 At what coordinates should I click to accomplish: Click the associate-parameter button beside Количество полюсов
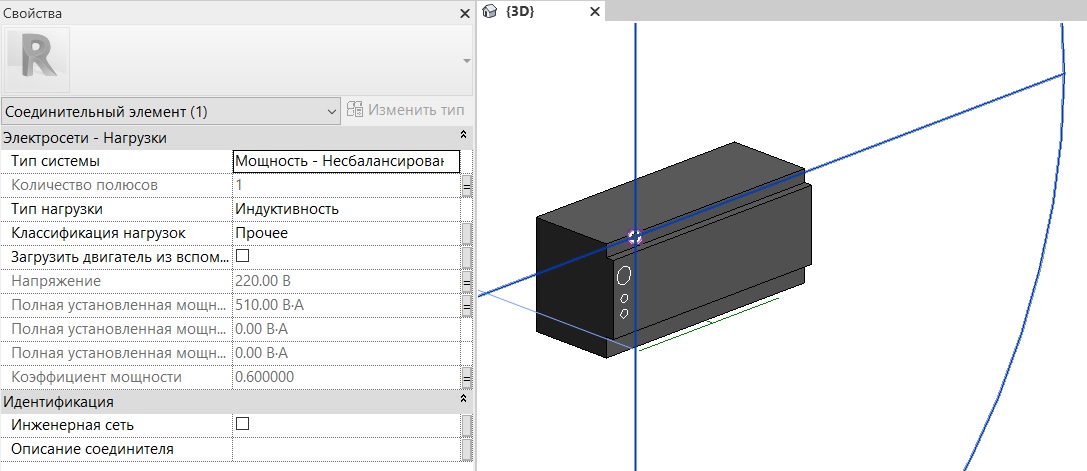(x=466, y=186)
